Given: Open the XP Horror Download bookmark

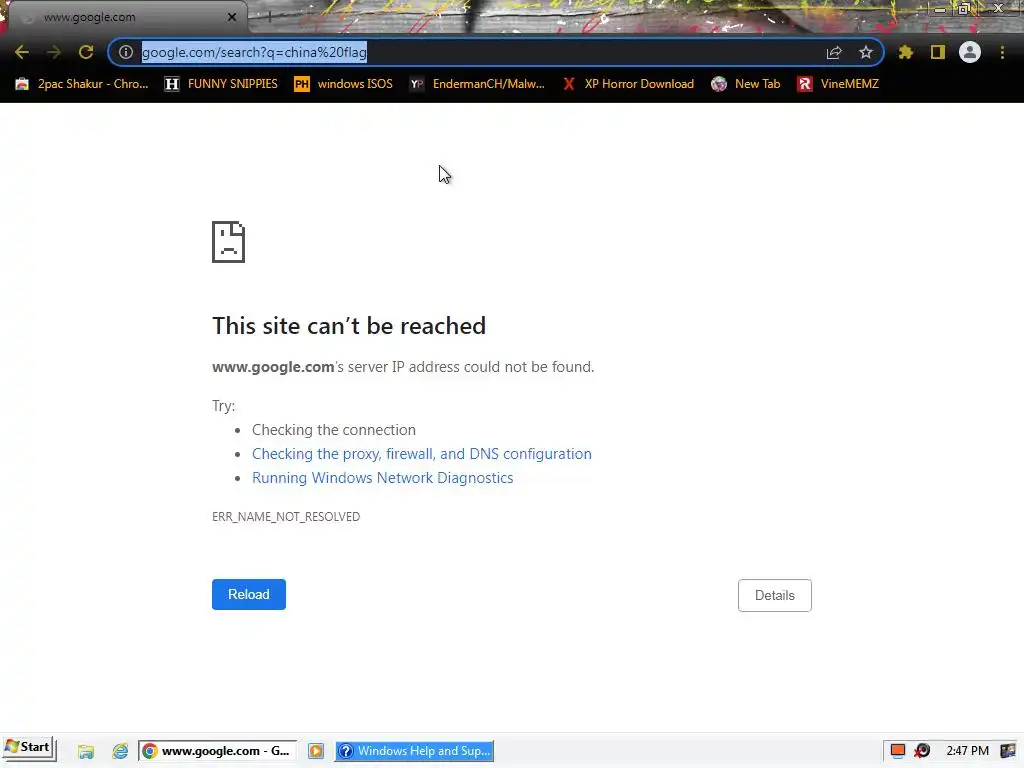Looking at the screenshot, I should (x=628, y=84).
